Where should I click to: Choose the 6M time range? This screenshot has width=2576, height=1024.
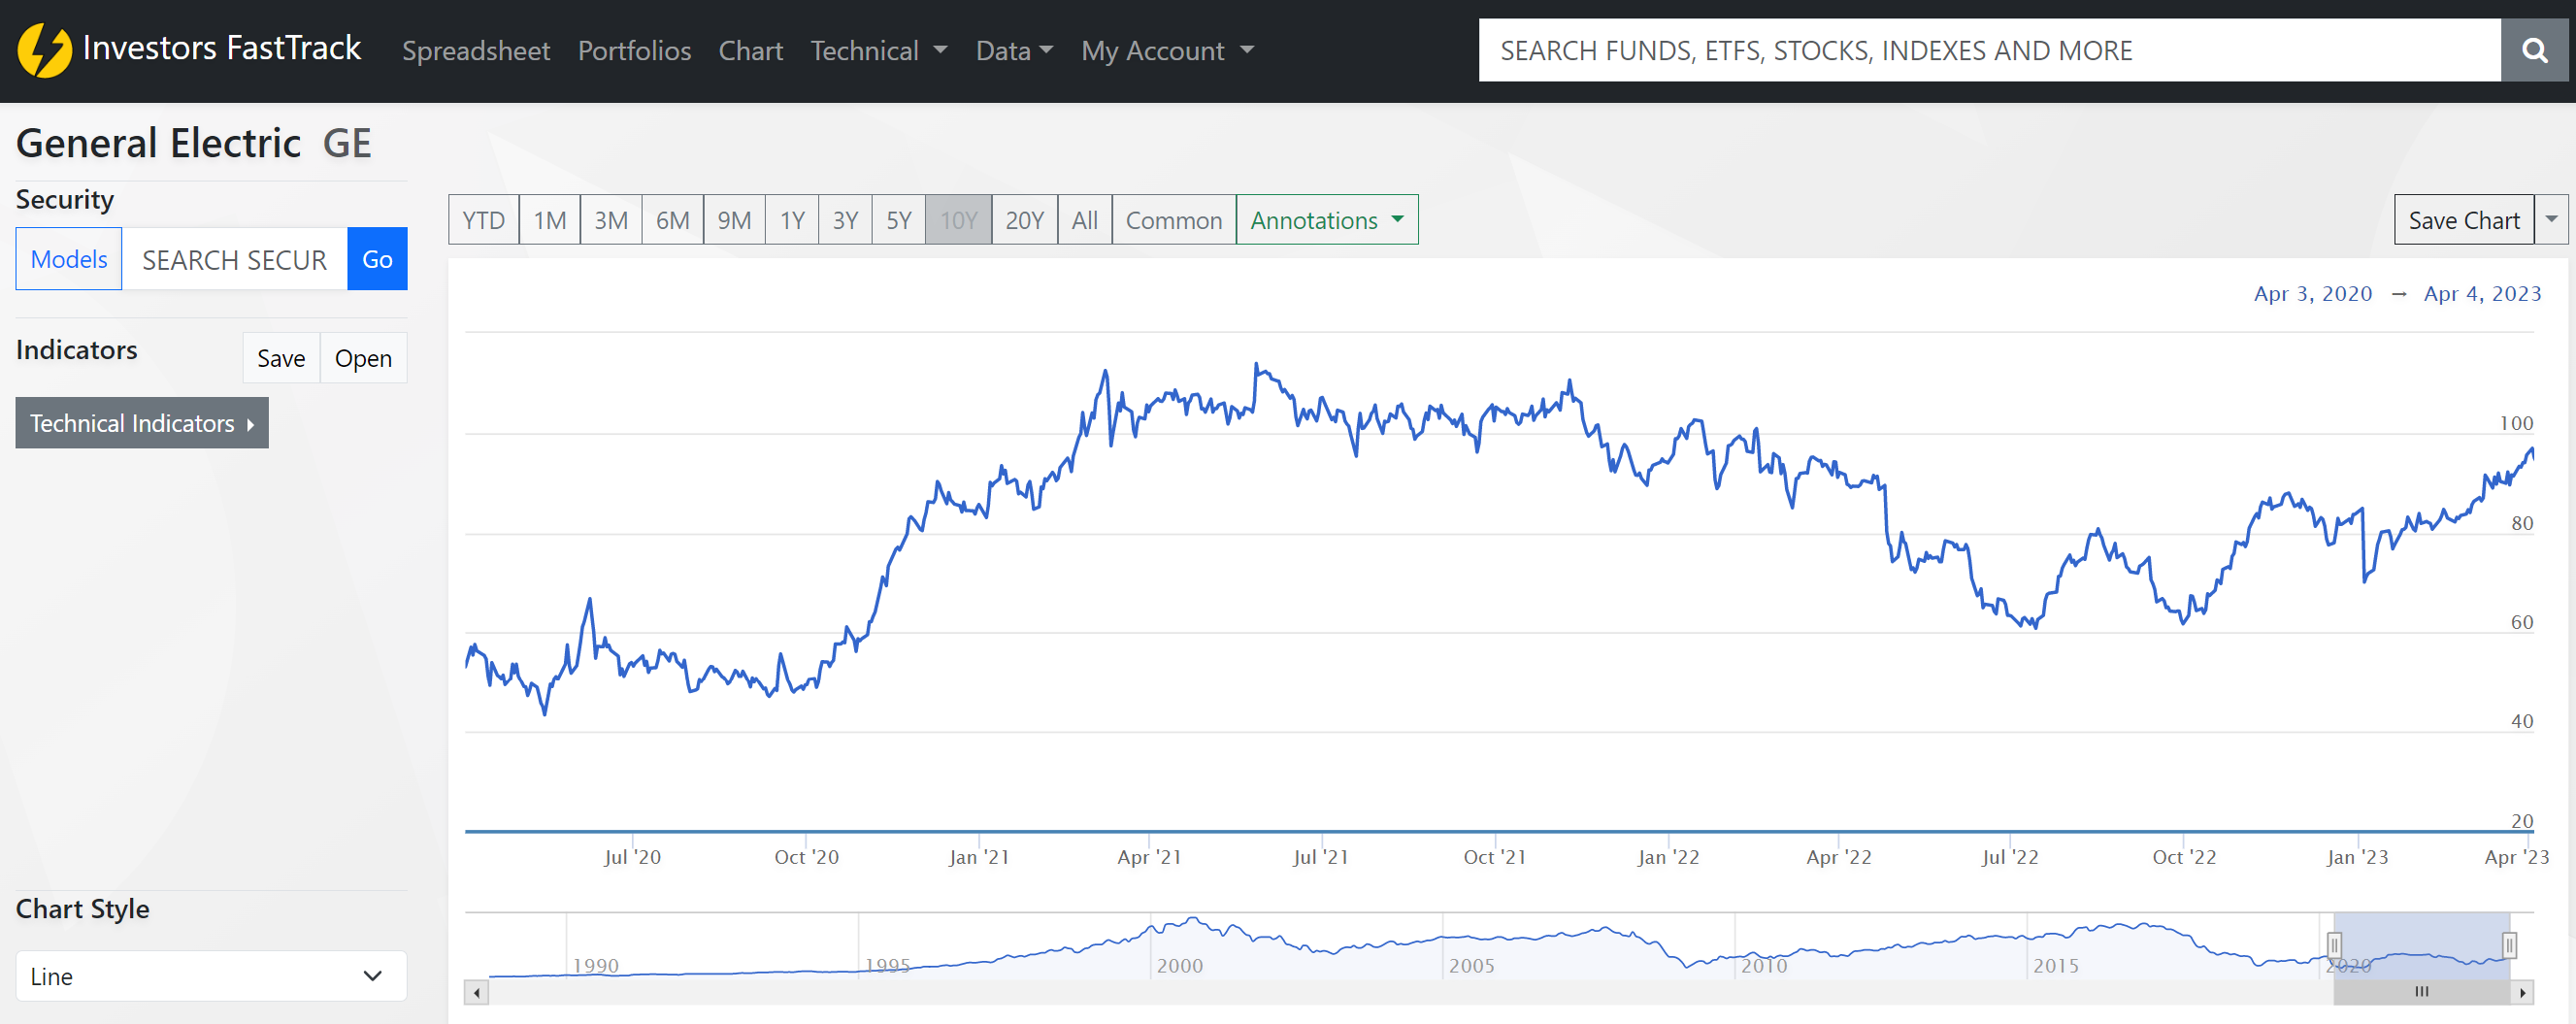(x=673, y=220)
